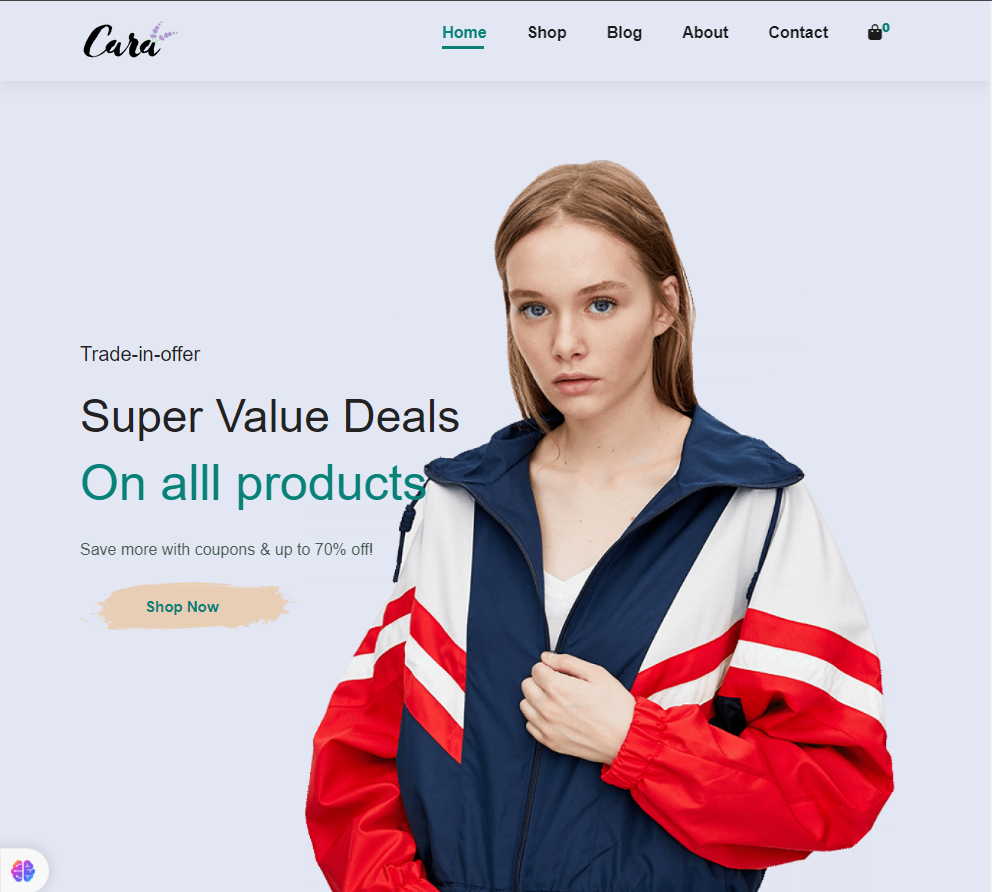
Task: Go to the Home nav item
Action: 464,32
